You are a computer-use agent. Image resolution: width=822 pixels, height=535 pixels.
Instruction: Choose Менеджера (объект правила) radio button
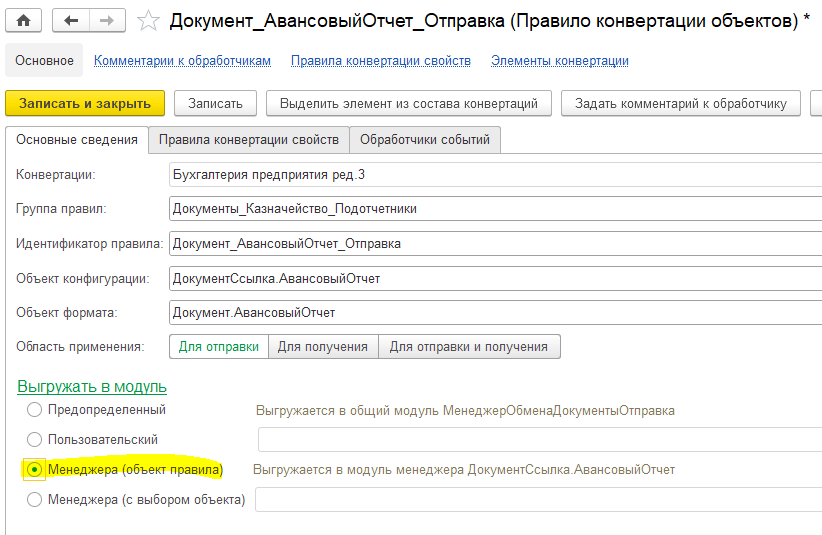coord(35,469)
